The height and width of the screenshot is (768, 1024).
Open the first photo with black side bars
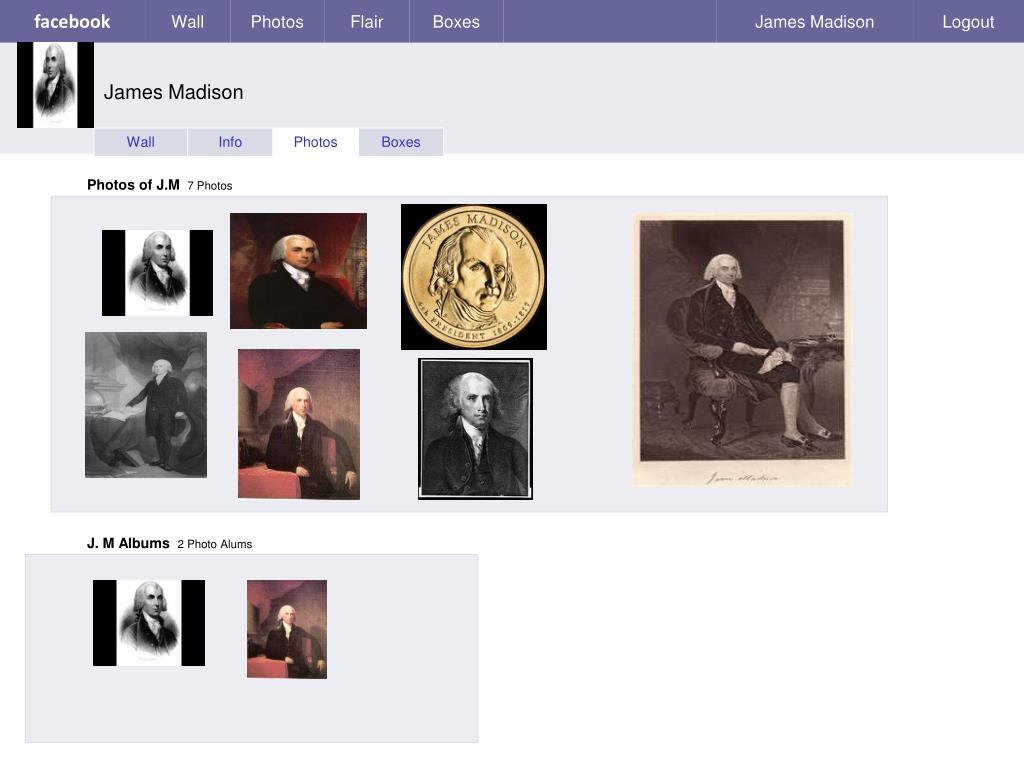(157, 273)
